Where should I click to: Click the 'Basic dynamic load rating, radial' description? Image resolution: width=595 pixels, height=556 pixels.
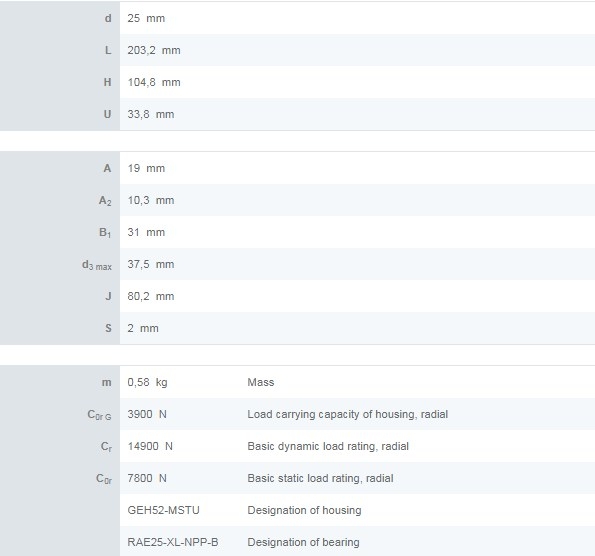pos(328,446)
